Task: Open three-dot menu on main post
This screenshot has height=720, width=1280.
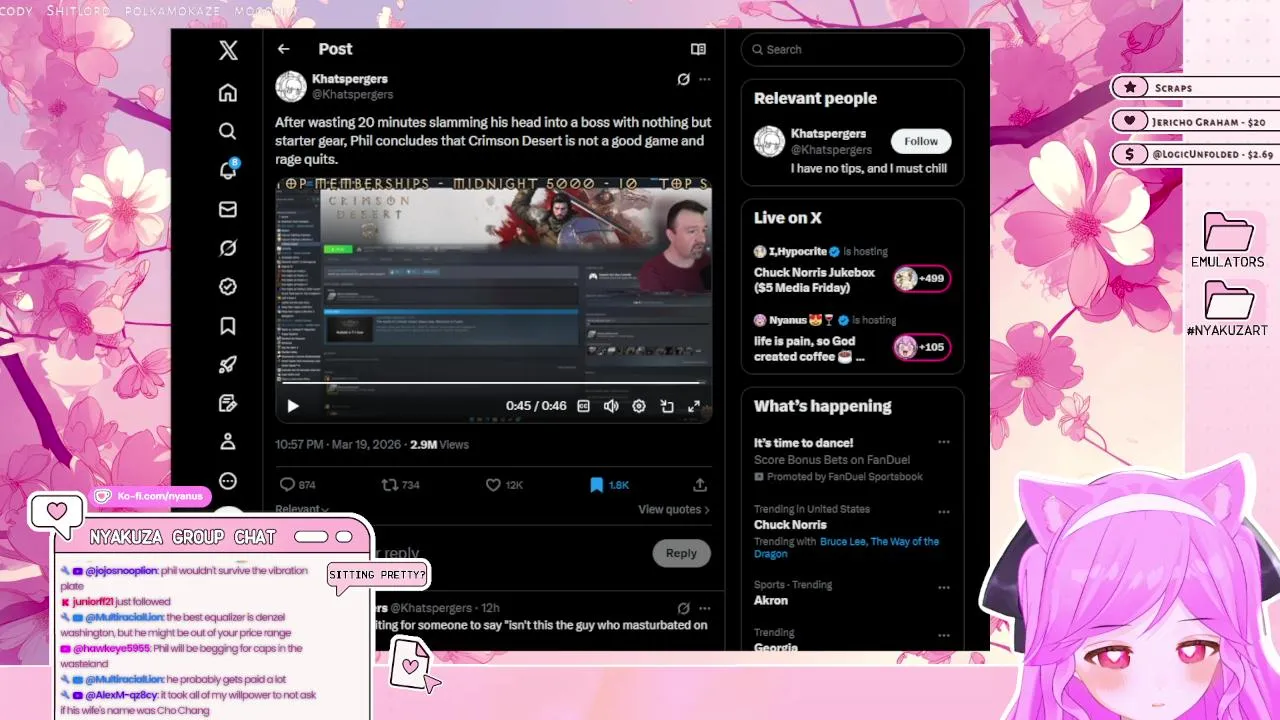Action: tap(705, 79)
